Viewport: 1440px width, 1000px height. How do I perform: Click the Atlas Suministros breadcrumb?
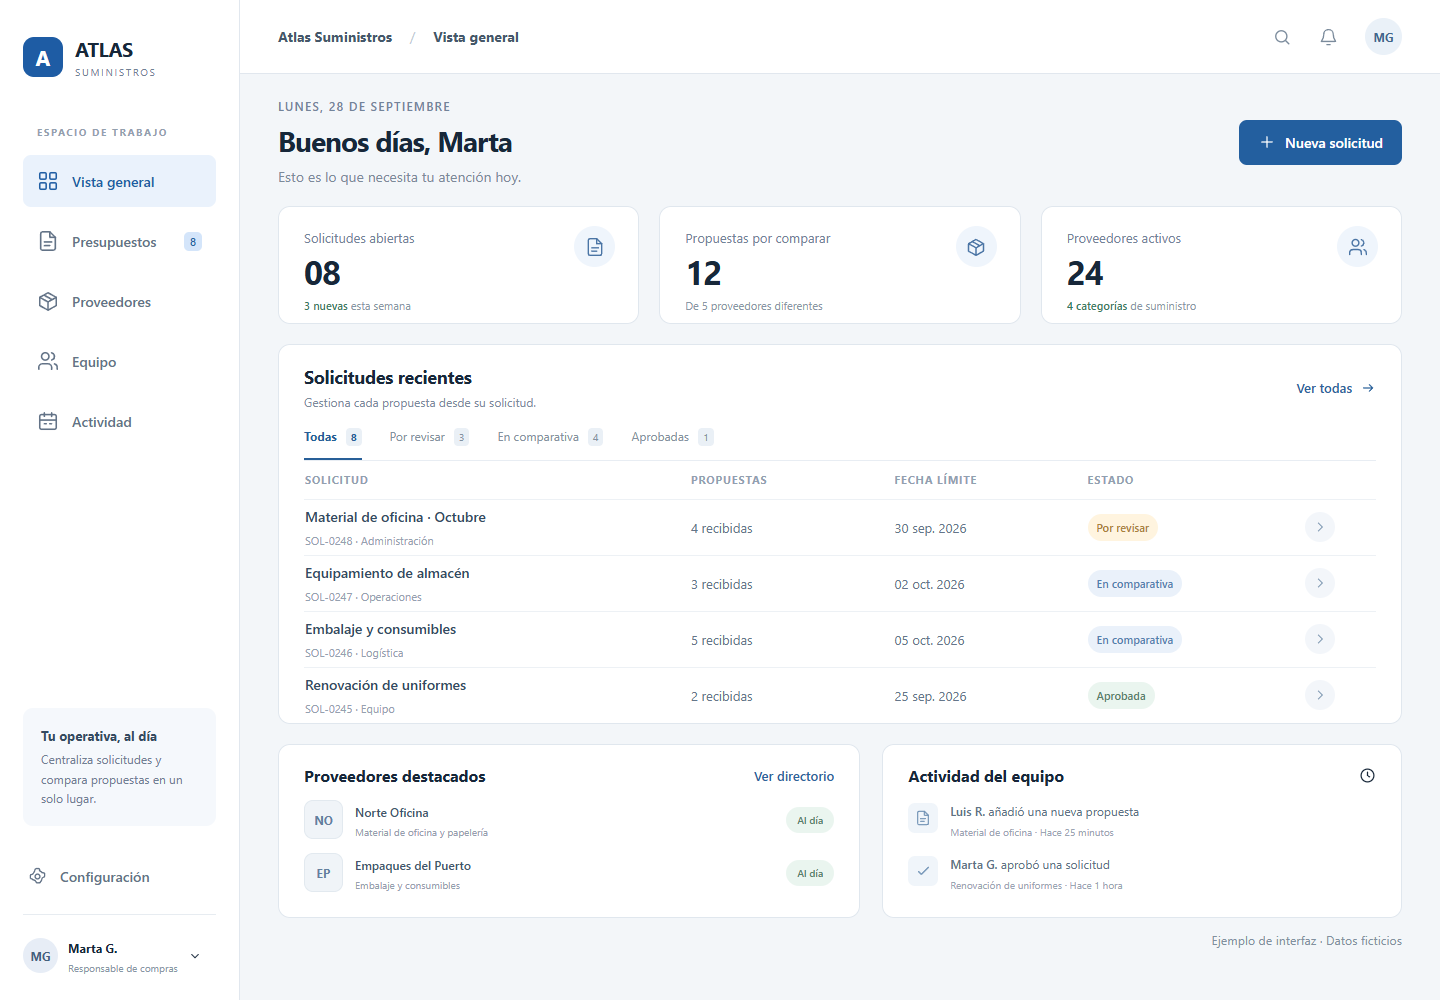click(335, 37)
